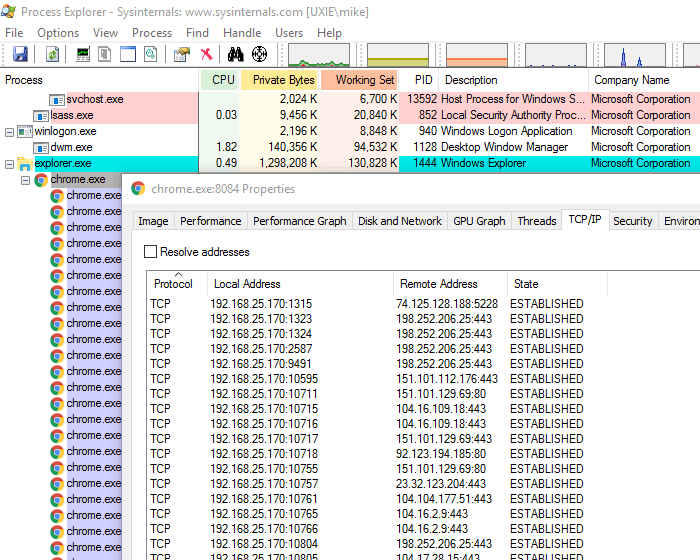Collapse the chrome.exe process tree

coord(26,180)
